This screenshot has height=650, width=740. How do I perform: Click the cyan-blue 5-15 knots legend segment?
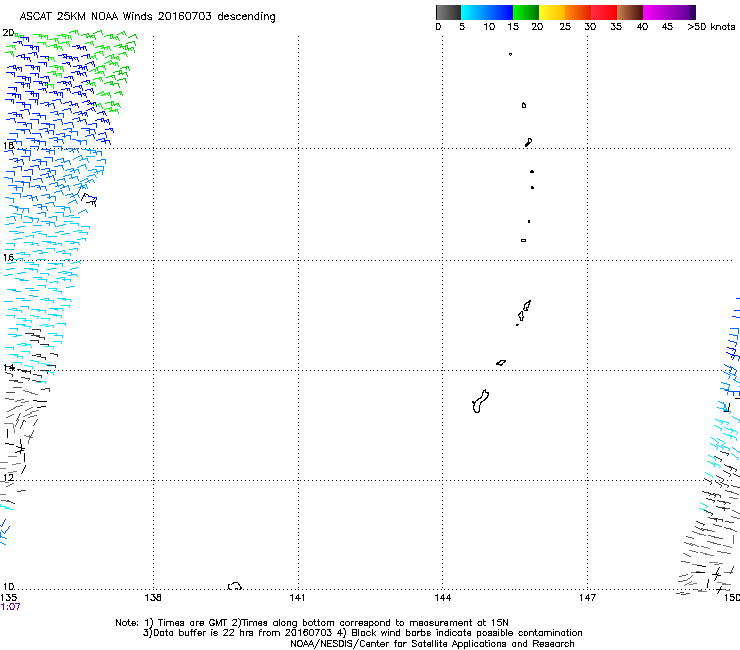[487, 12]
